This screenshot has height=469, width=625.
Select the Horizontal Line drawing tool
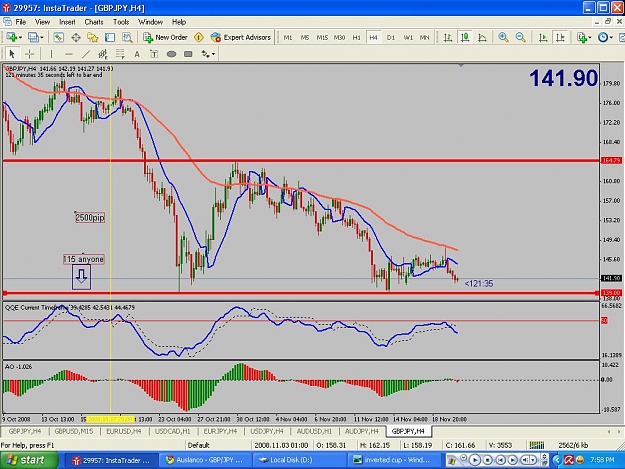point(69,54)
